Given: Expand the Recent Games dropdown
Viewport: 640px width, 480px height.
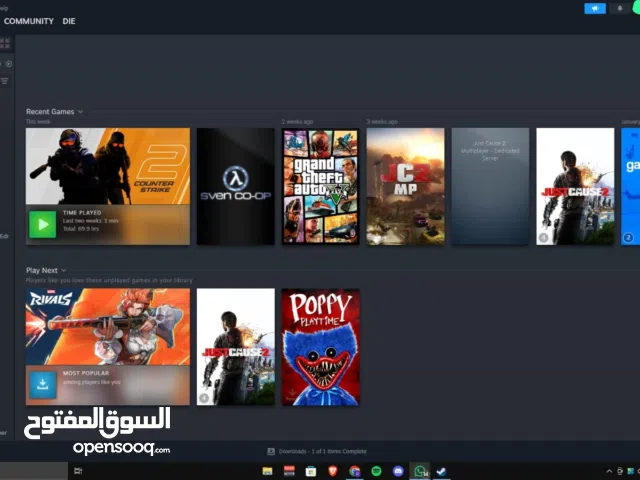Looking at the screenshot, I should pyautogui.click(x=80, y=112).
